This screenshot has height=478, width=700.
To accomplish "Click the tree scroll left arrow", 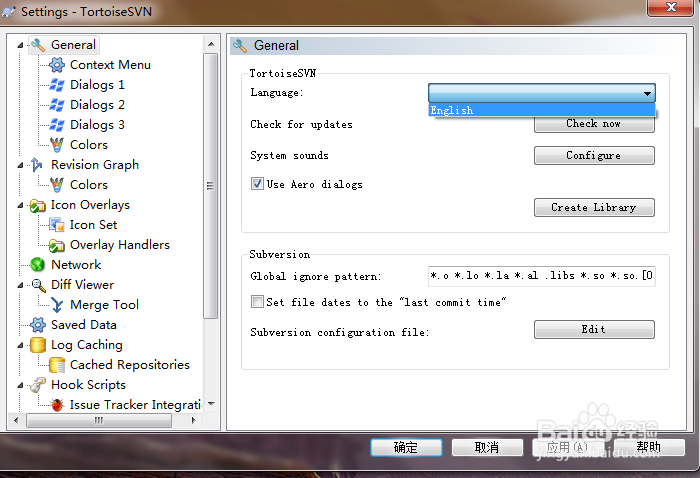I will pyautogui.click(x=17, y=420).
